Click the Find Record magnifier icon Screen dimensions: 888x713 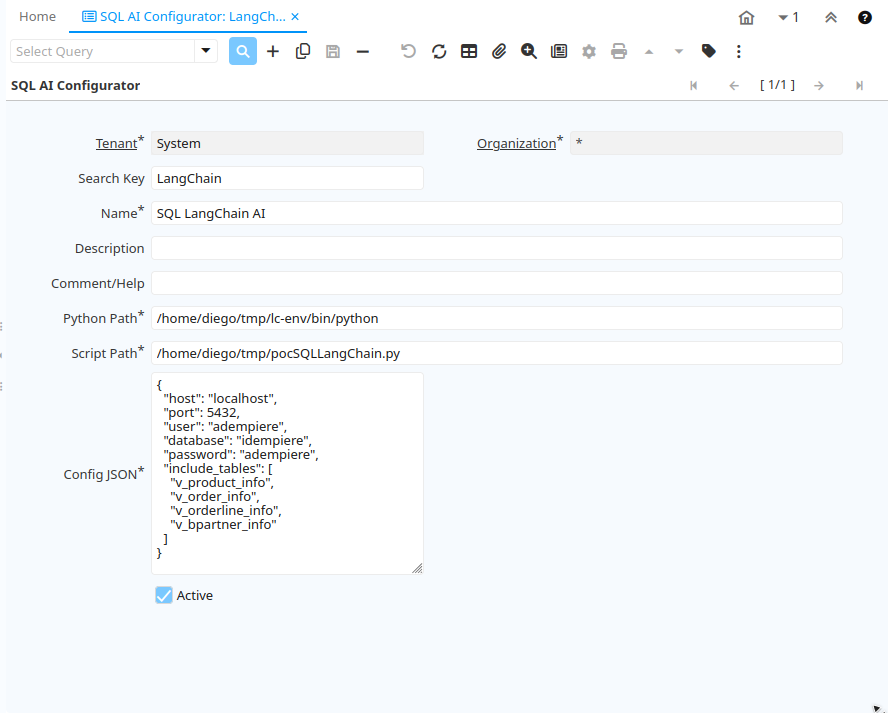[x=243, y=51]
